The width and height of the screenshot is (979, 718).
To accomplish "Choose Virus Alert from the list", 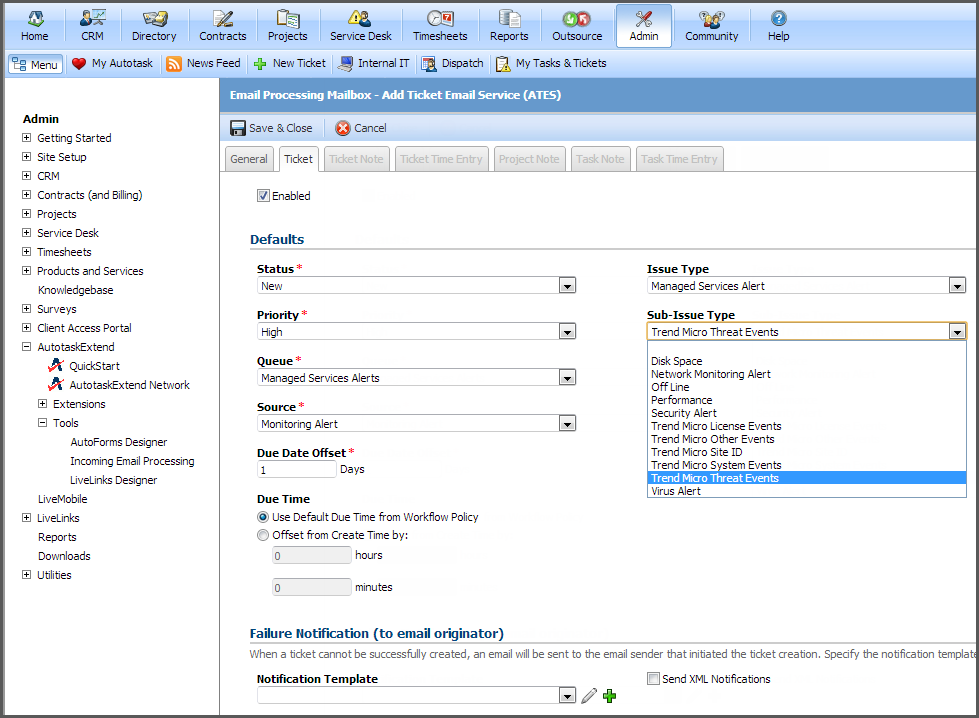I will (x=676, y=491).
